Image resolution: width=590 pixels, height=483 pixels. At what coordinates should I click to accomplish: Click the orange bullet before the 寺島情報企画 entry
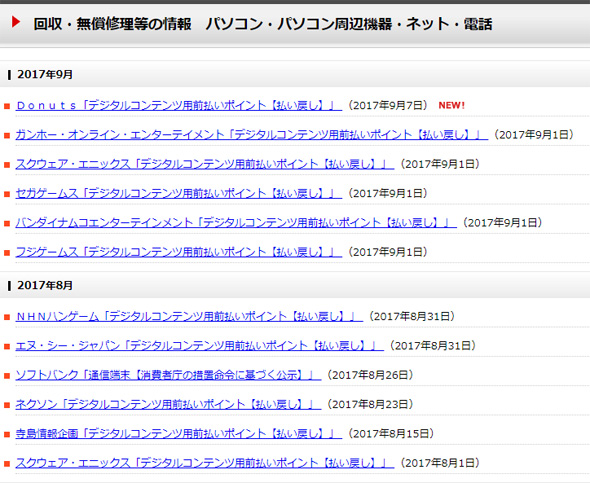(x=7, y=435)
